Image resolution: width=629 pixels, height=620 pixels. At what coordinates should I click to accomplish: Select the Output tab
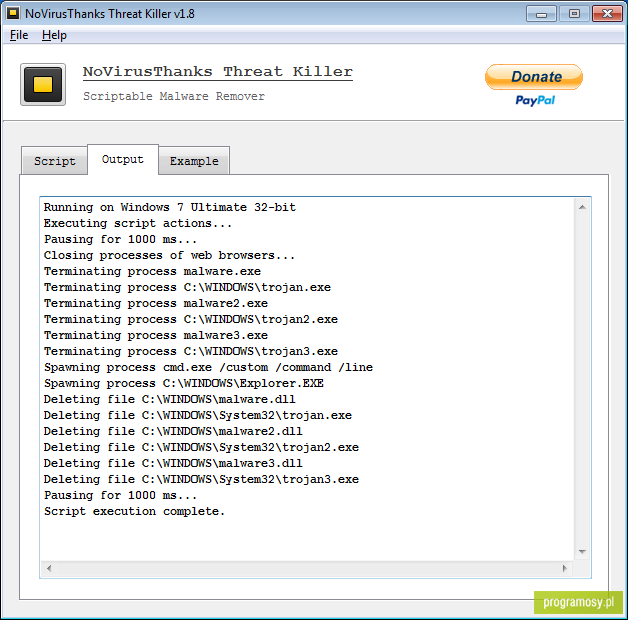pyautogui.click(x=123, y=159)
